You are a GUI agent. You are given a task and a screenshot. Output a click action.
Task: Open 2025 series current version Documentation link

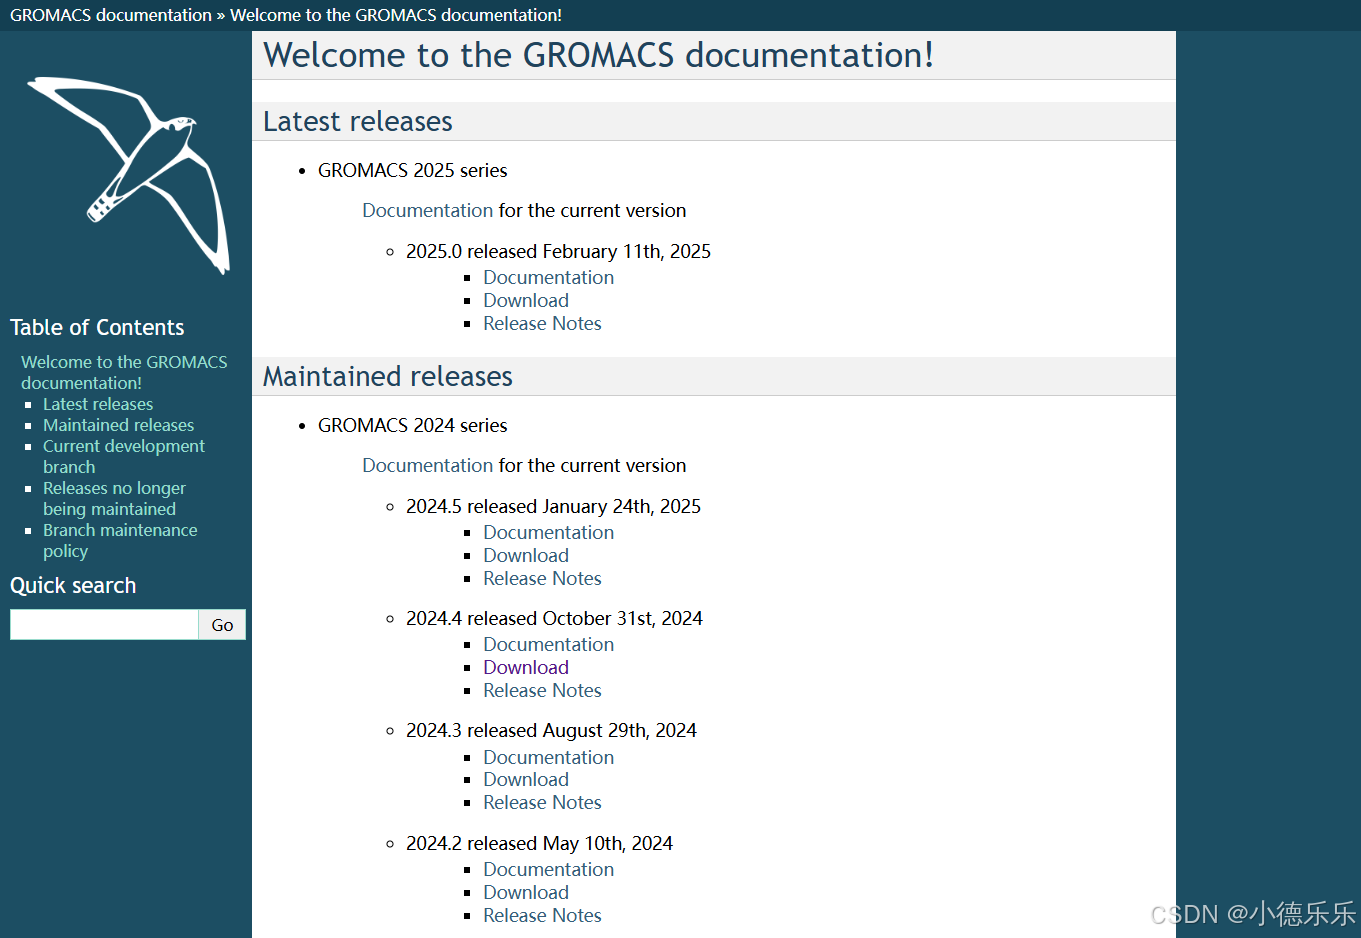[427, 210]
